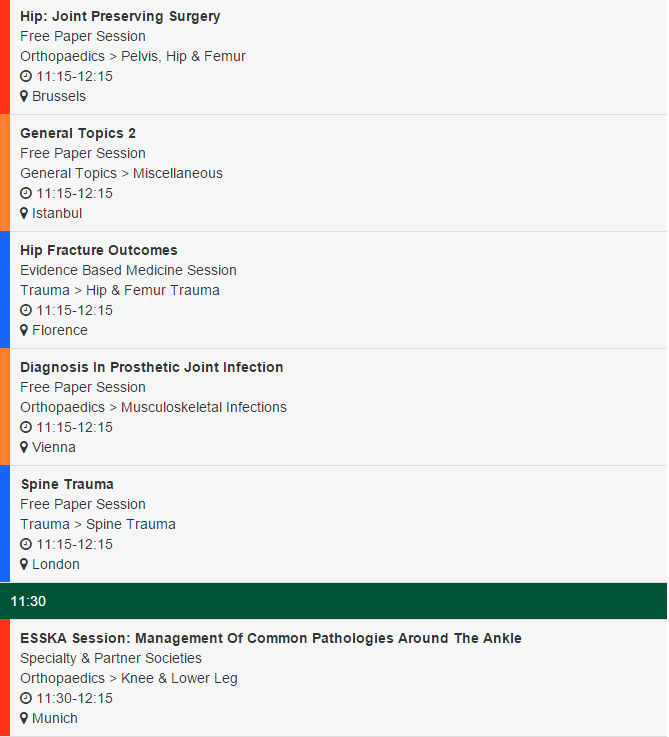
Task: Click the clock icon in Hip Fracture Outcomes
Action: (26, 310)
